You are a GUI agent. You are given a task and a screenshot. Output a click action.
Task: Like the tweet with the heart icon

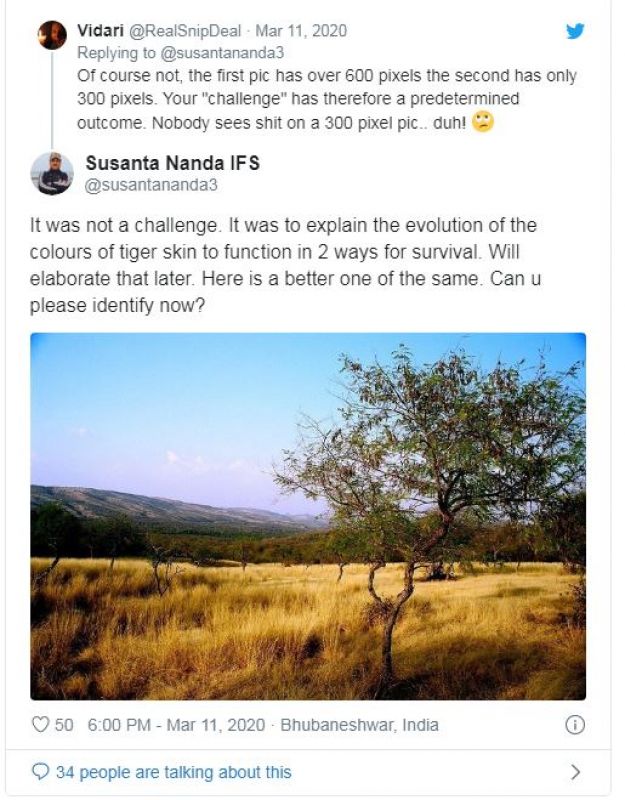coord(41,725)
